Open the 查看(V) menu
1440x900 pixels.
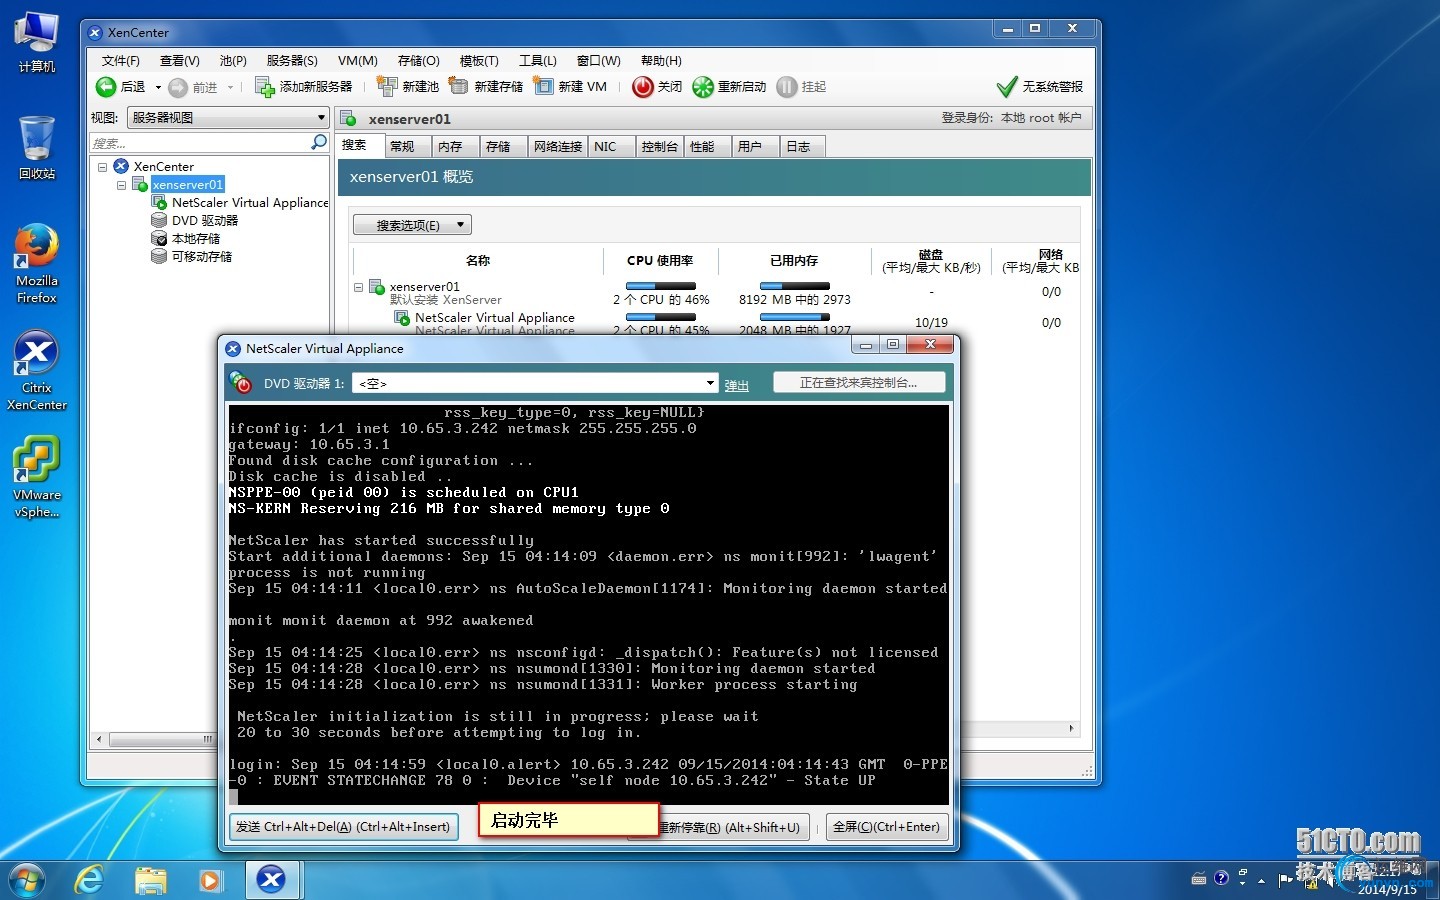pyautogui.click(x=180, y=61)
